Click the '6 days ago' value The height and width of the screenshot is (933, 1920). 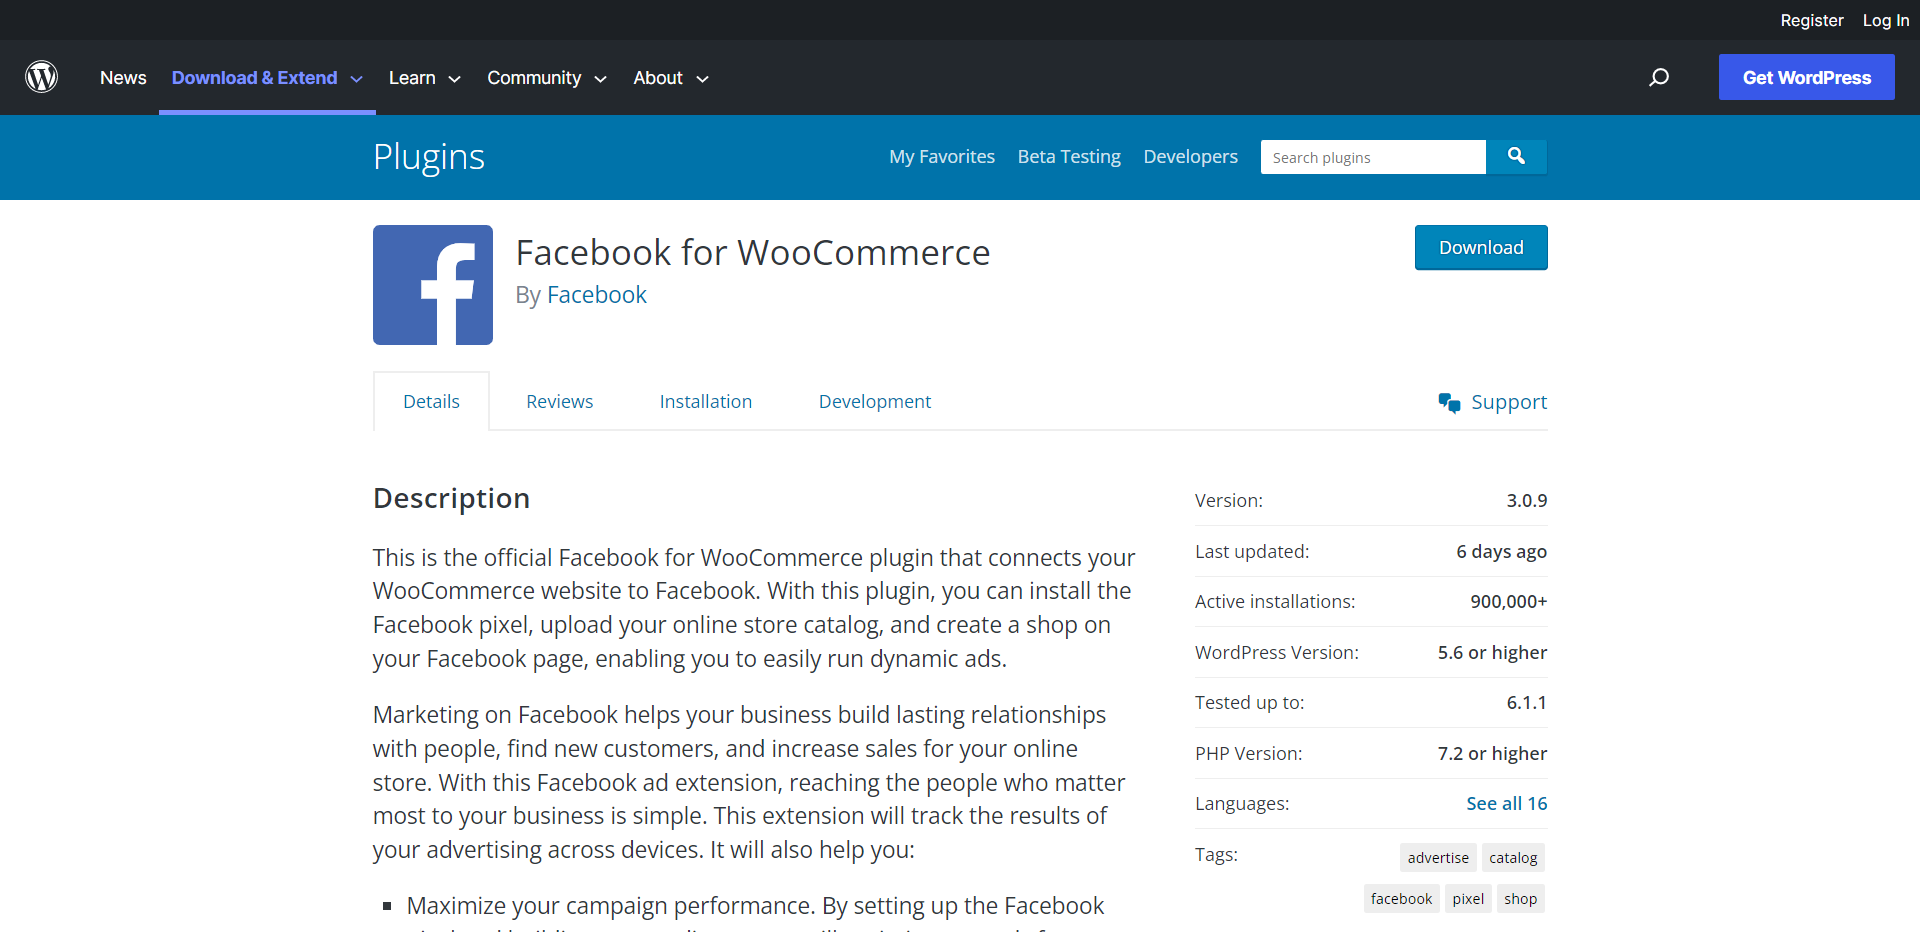tap(1501, 551)
